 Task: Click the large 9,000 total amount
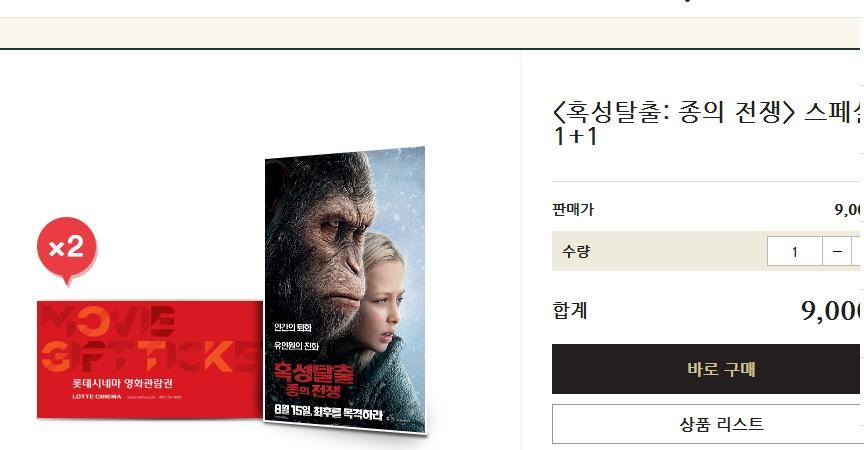point(832,311)
